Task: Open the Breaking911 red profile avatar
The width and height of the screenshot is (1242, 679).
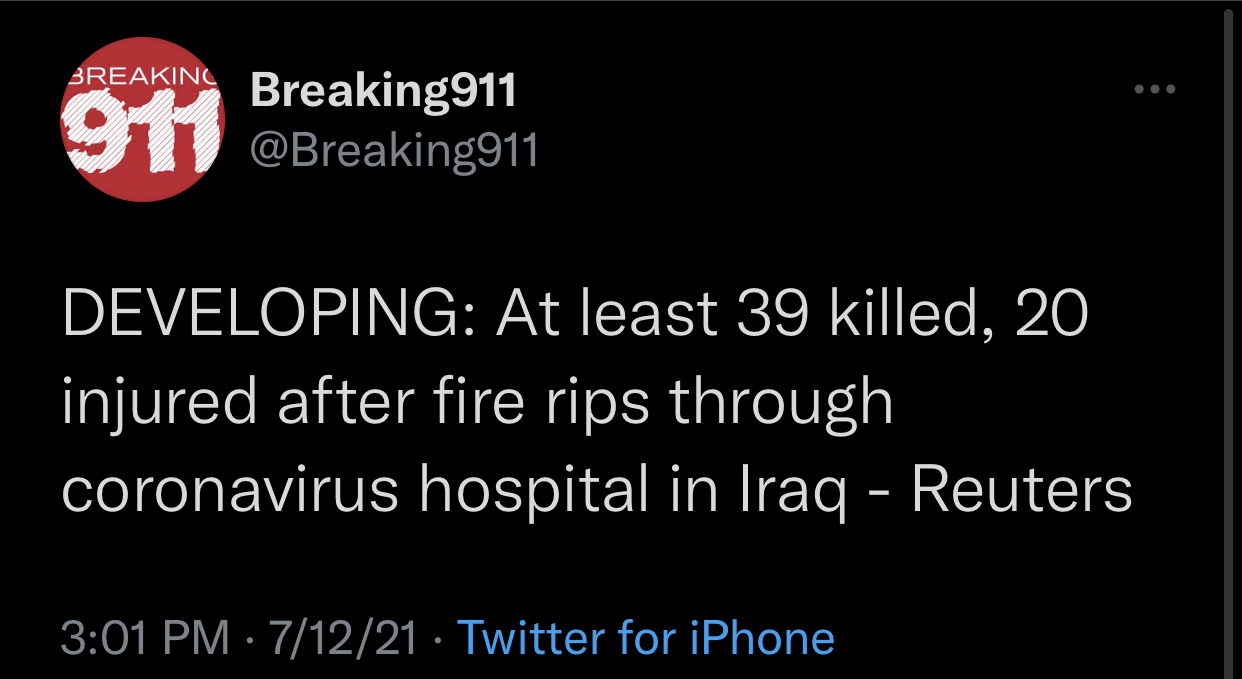Action: tap(143, 120)
